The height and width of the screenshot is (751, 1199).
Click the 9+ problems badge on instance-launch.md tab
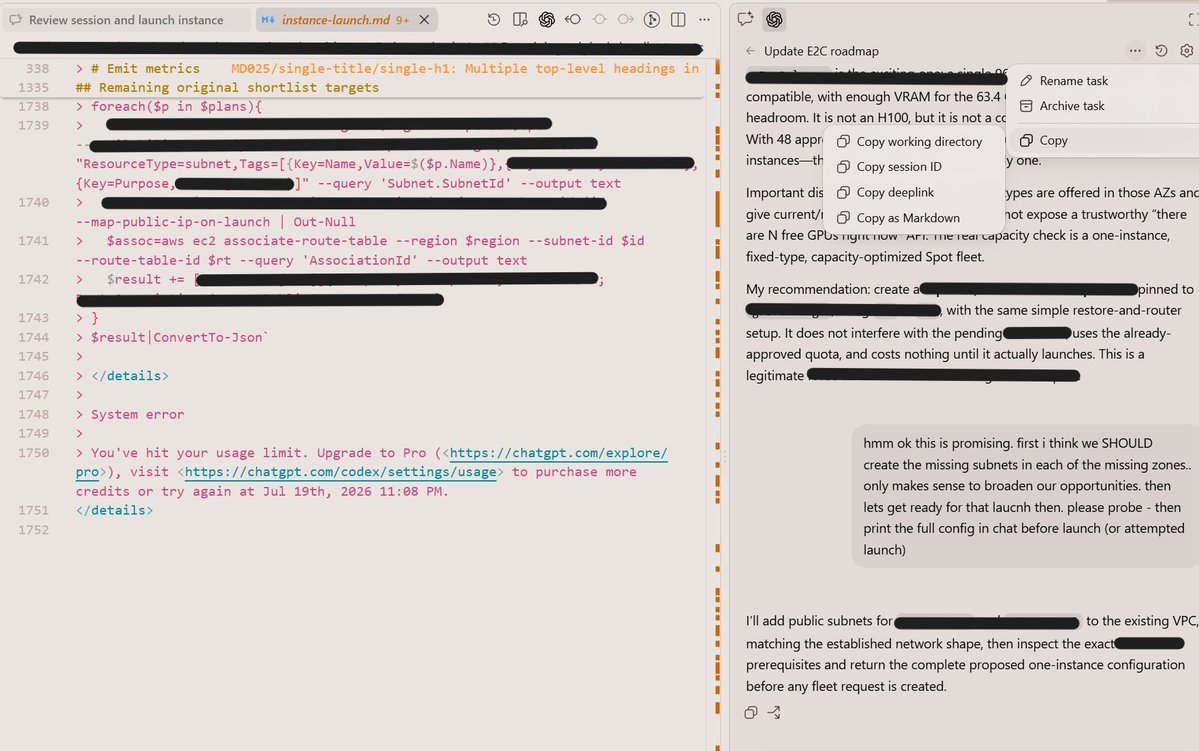coord(402,21)
